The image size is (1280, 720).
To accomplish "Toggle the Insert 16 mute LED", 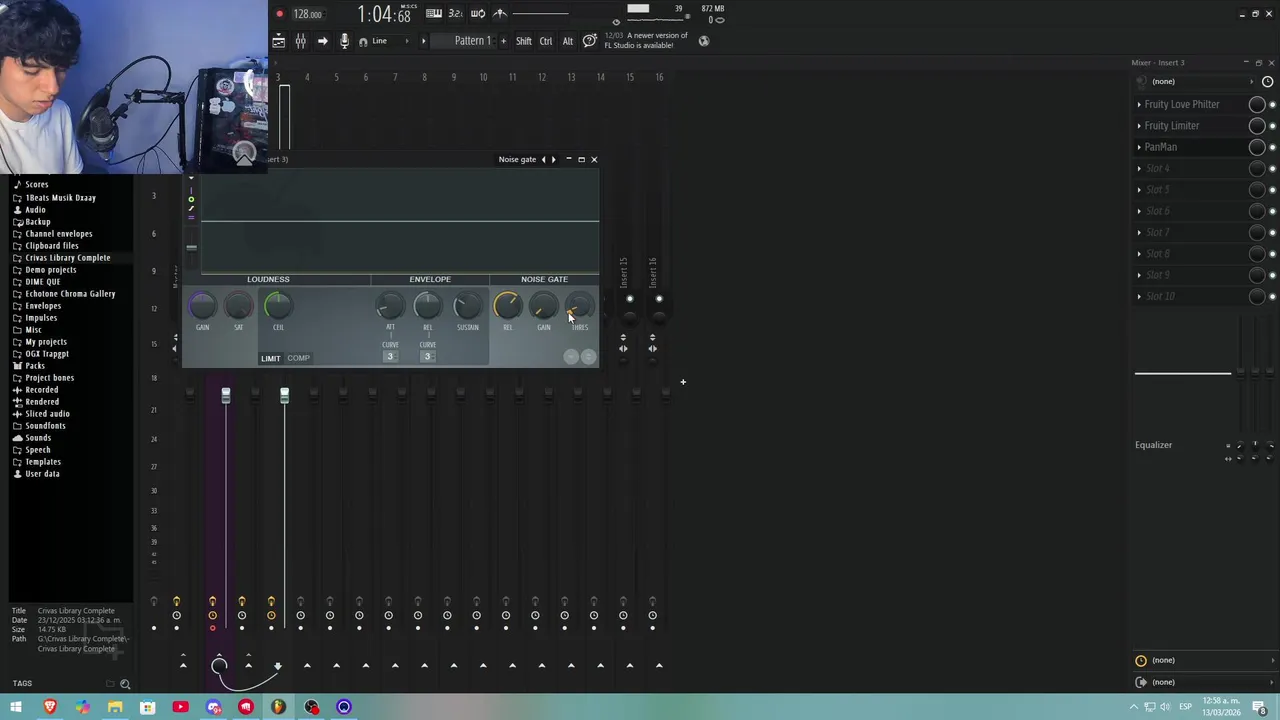I will 659,299.
